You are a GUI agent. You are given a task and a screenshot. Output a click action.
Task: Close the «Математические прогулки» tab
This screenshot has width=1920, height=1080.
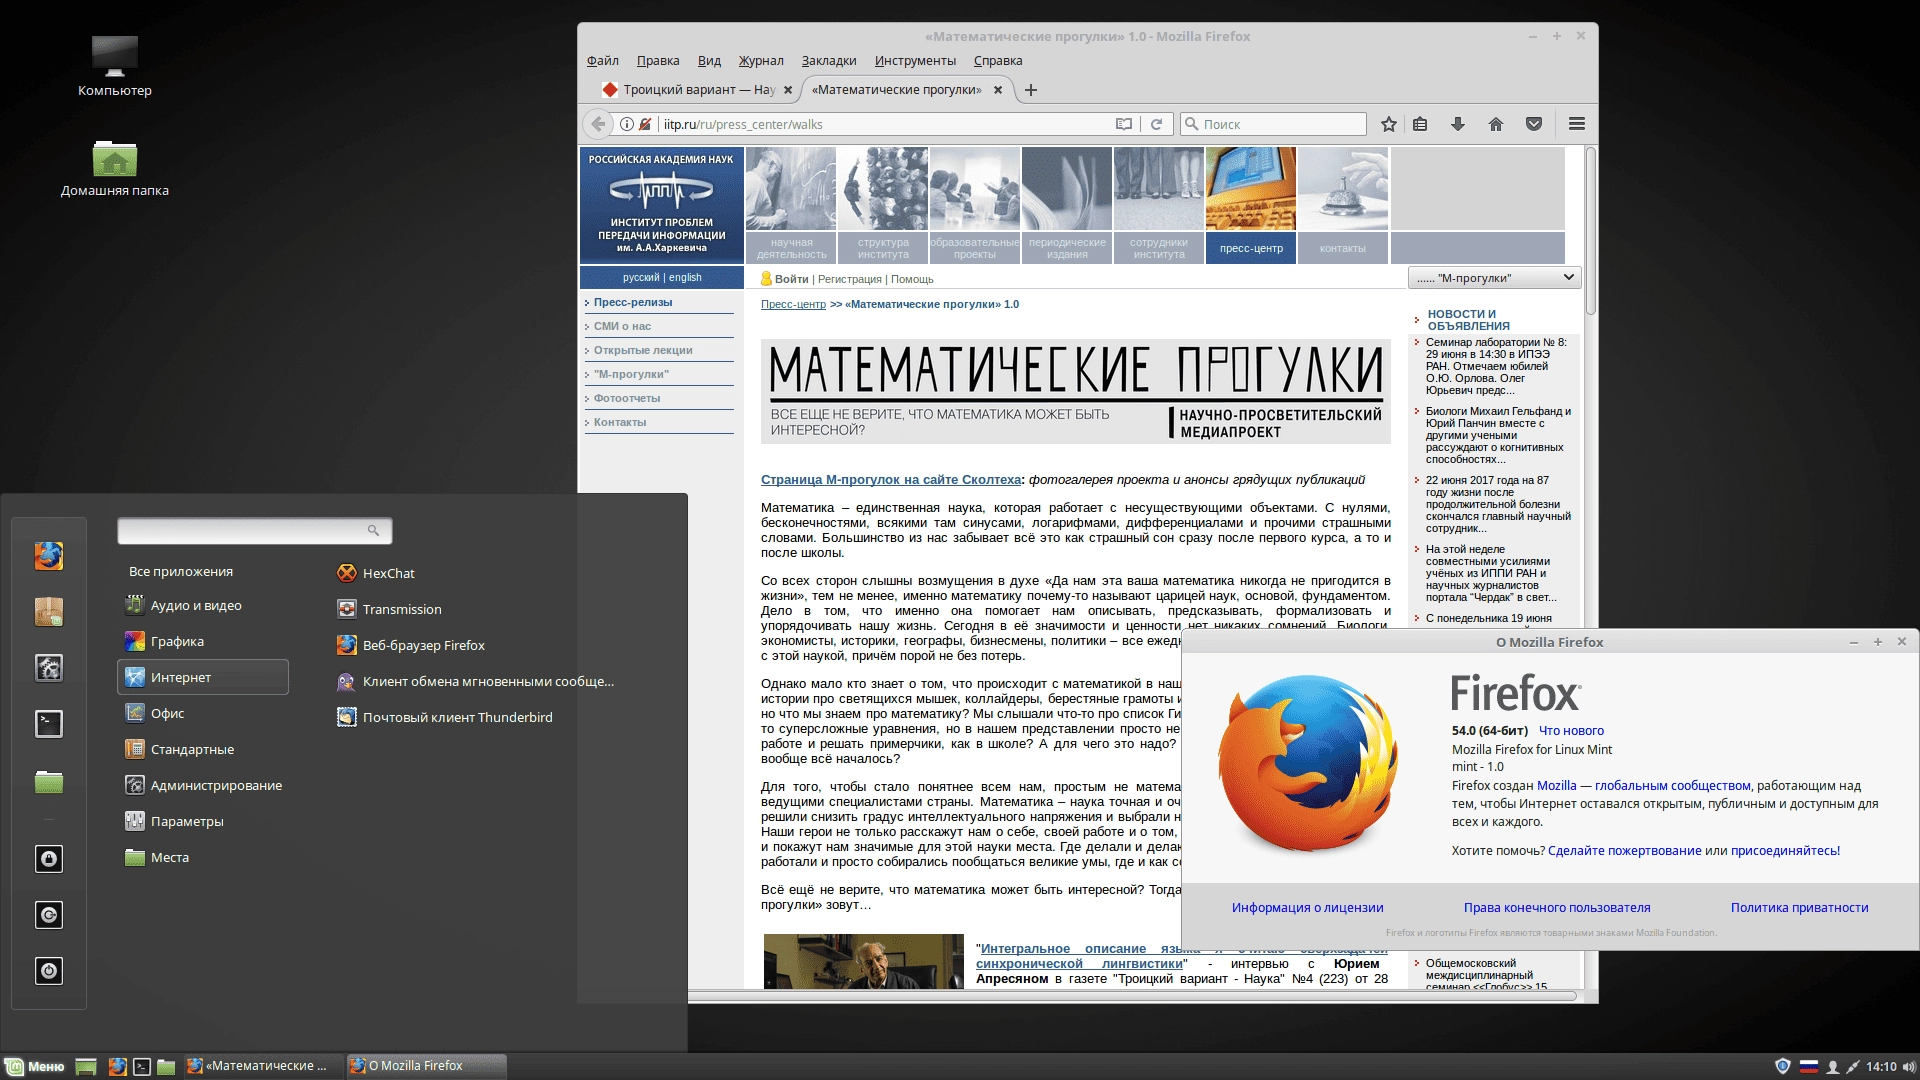[x=997, y=90]
